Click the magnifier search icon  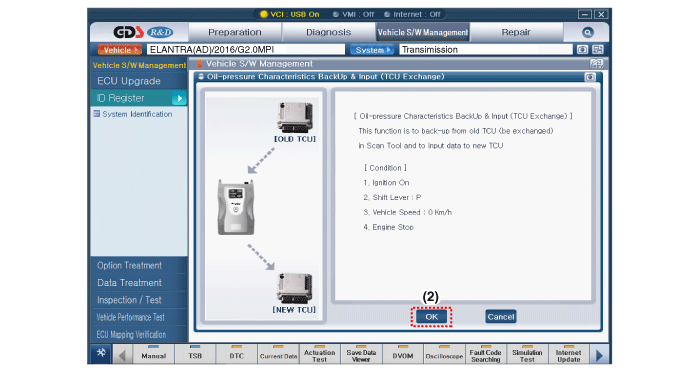pyautogui.click(x=588, y=32)
